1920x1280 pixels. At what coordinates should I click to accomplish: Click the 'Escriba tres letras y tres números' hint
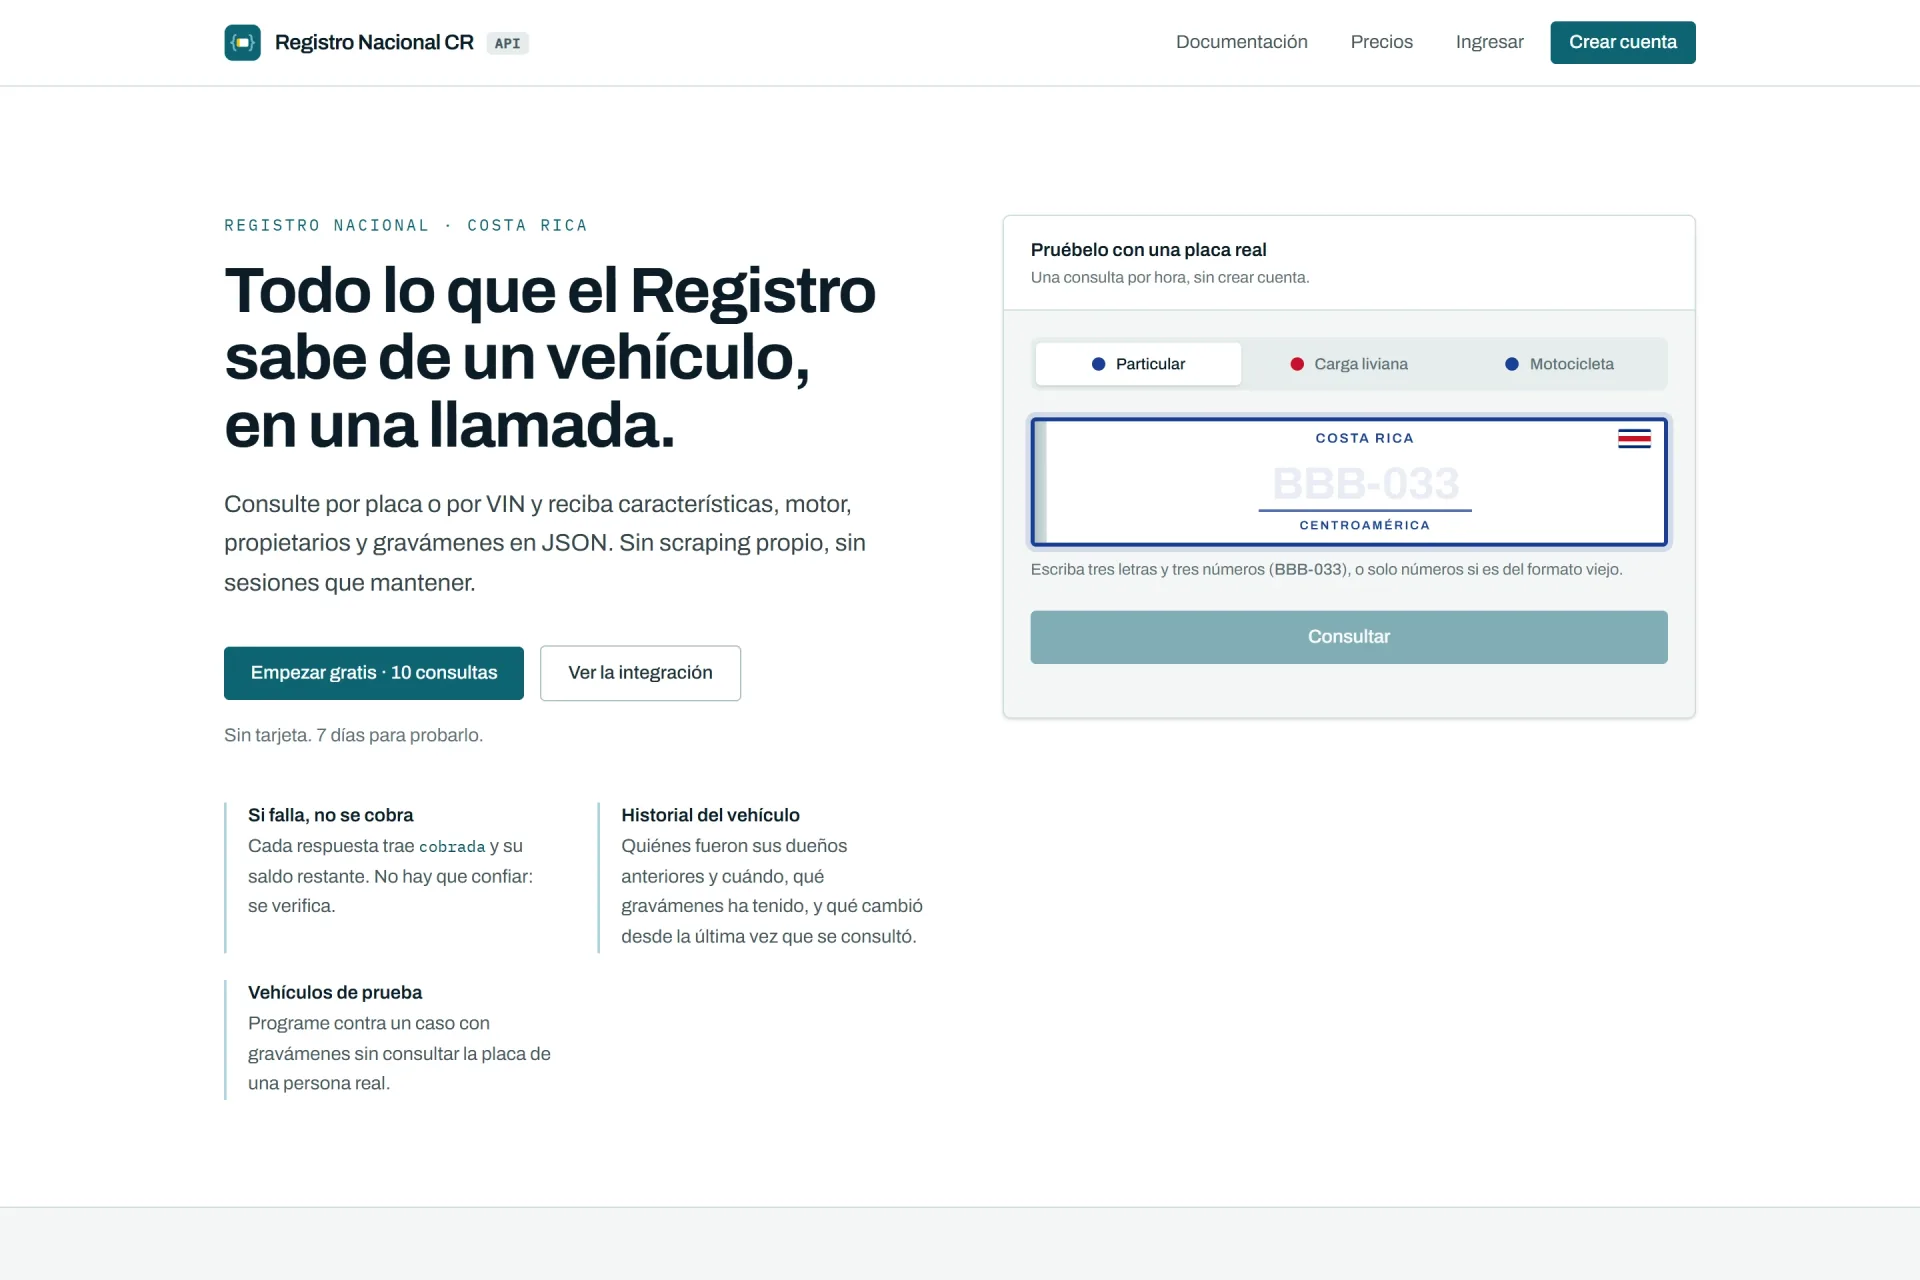coord(1326,569)
